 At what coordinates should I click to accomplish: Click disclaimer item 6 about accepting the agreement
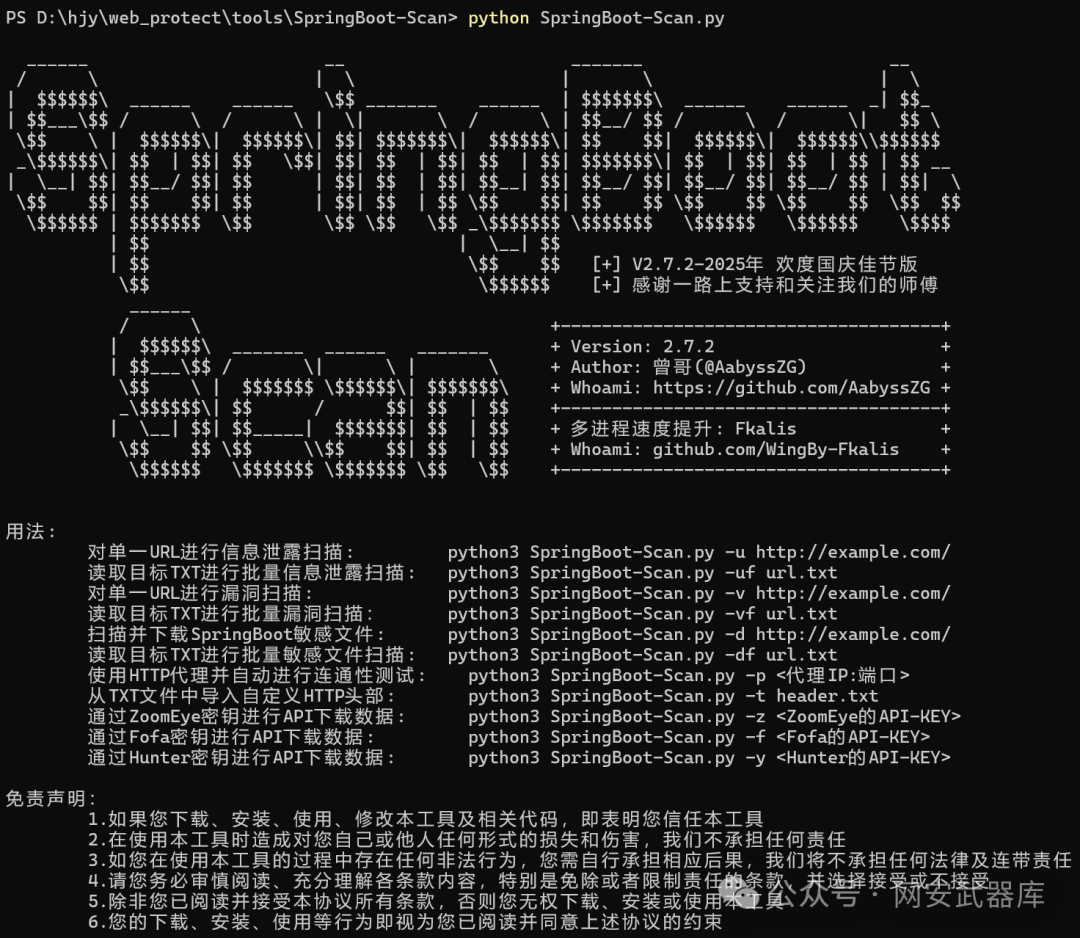pos(350,928)
